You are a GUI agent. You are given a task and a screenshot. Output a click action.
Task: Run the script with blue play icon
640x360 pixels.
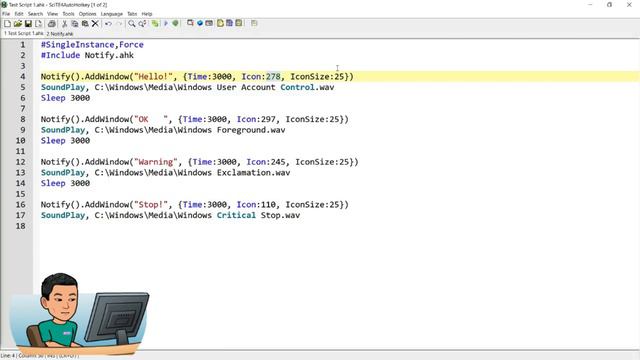(166, 23)
